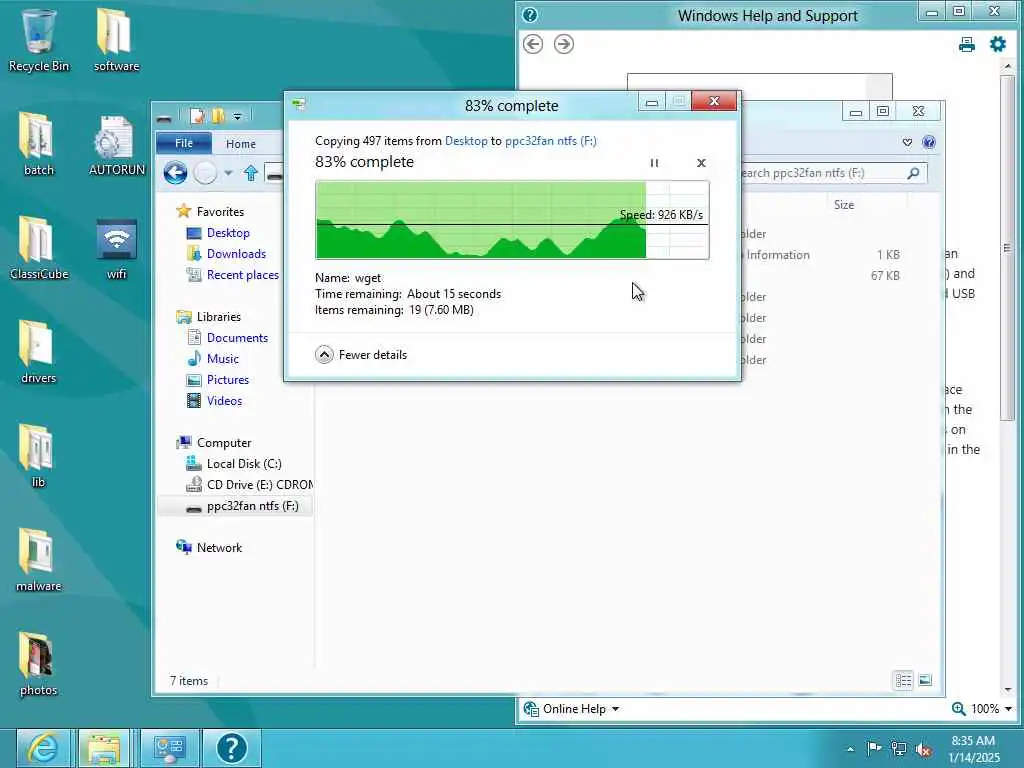Select the lib folder icon
The height and width of the screenshot is (768, 1024).
click(39, 456)
